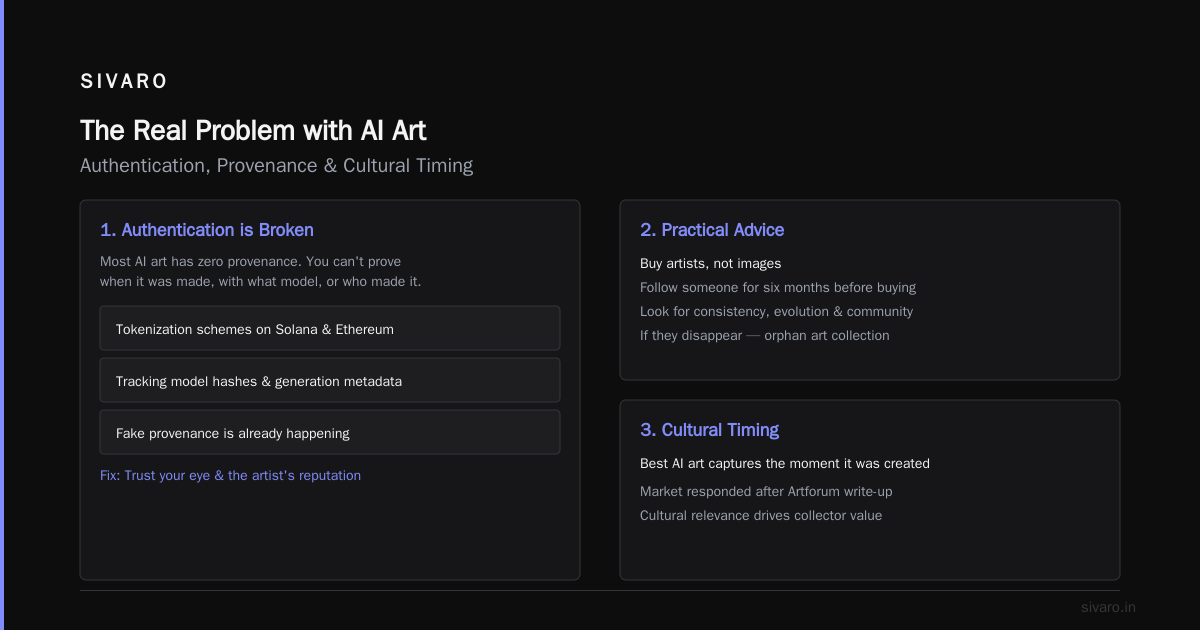Image resolution: width=1200 pixels, height=630 pixels.
Task: Click text 'Buy artists, not images'
Action: [710, 264]
